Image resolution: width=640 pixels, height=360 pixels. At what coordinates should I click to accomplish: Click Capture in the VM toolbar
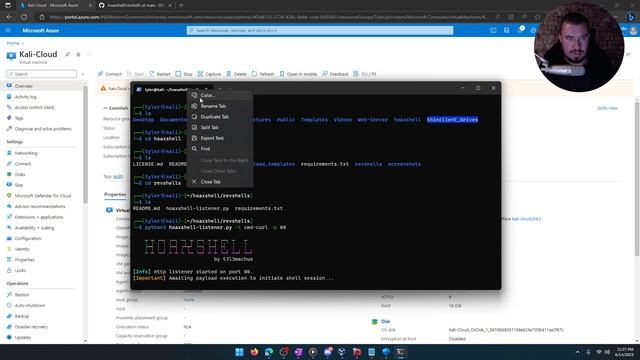209,74
